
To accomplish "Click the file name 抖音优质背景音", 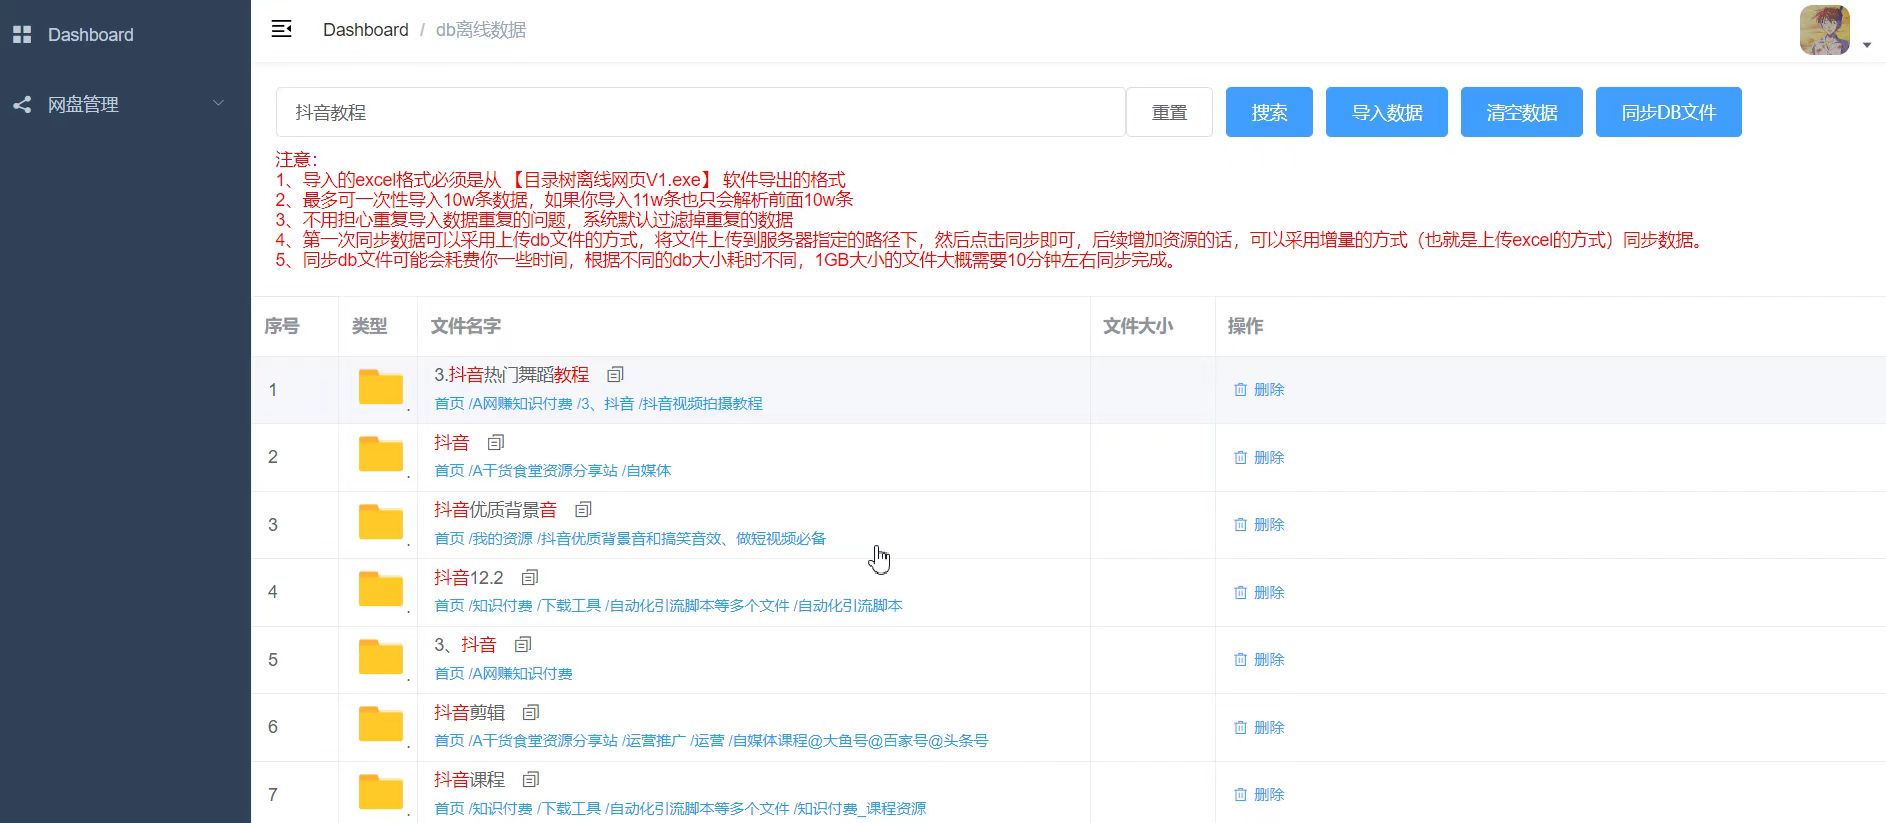I will click(x=495, y=510).
